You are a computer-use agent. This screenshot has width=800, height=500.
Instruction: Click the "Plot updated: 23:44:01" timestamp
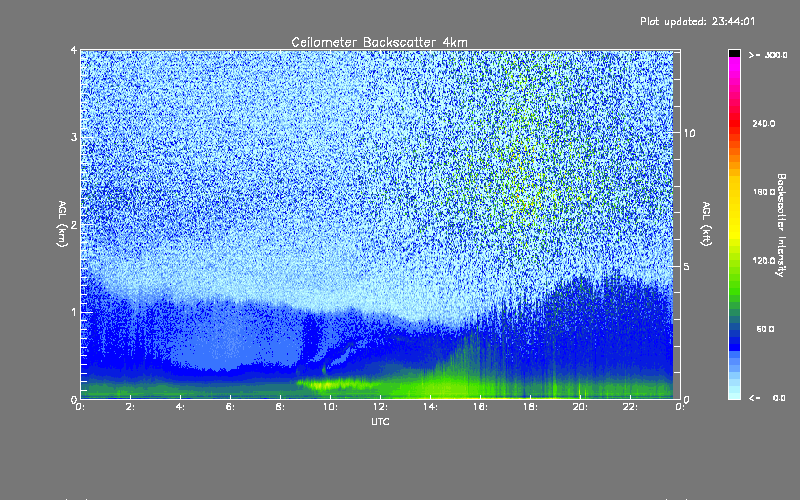coord(697,21)
